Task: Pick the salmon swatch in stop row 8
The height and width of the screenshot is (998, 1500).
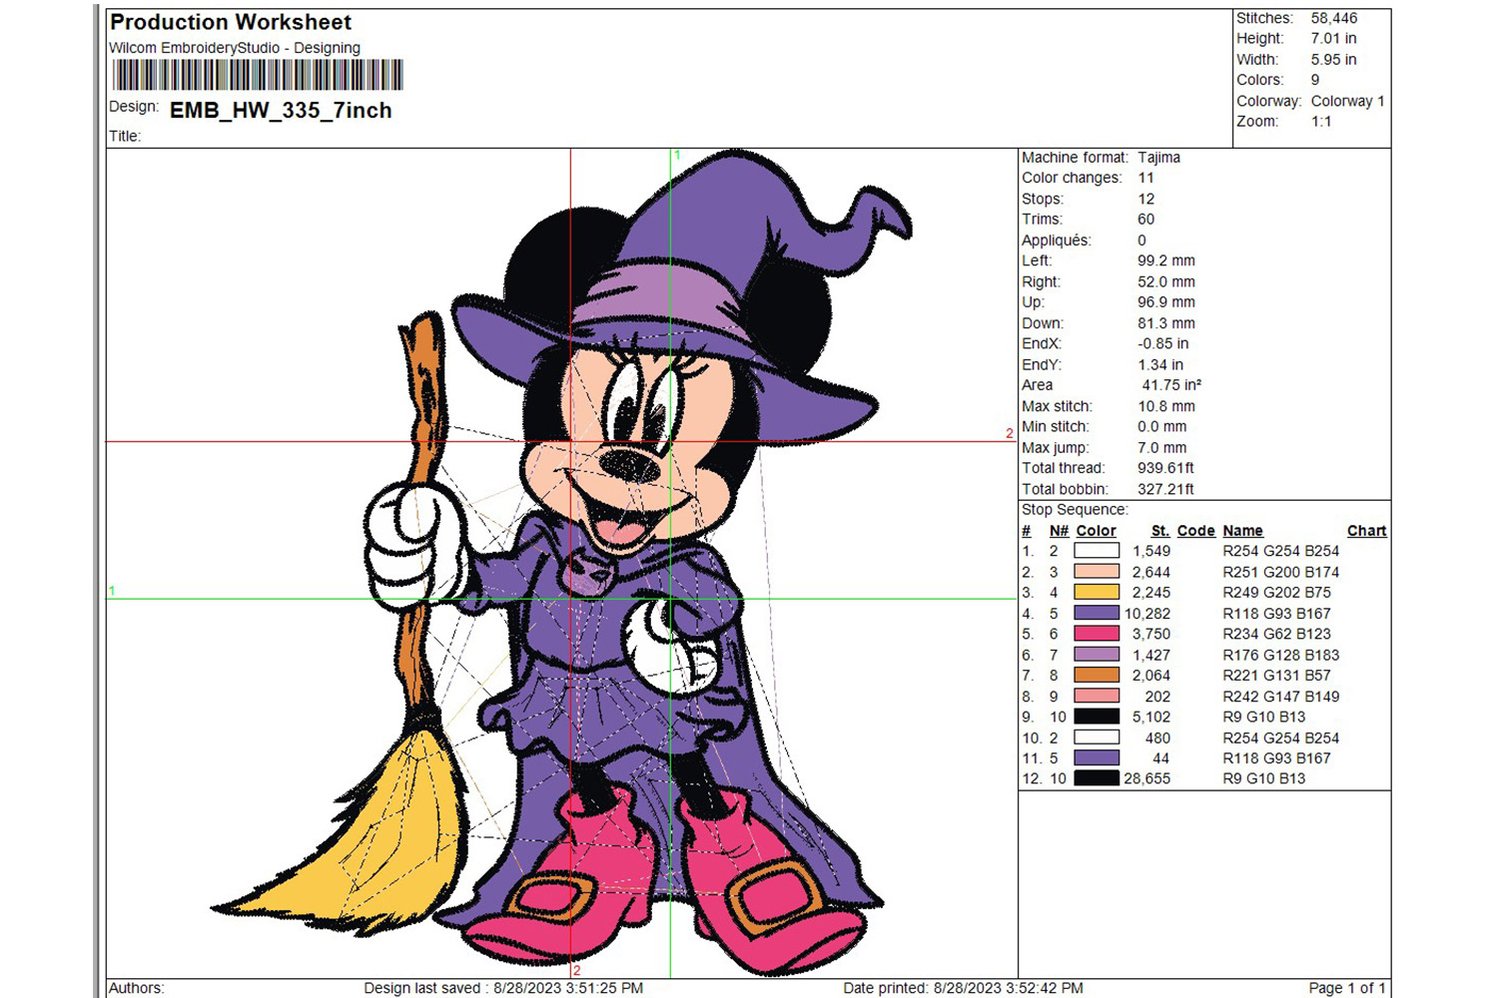Action: click(1096, 696)
